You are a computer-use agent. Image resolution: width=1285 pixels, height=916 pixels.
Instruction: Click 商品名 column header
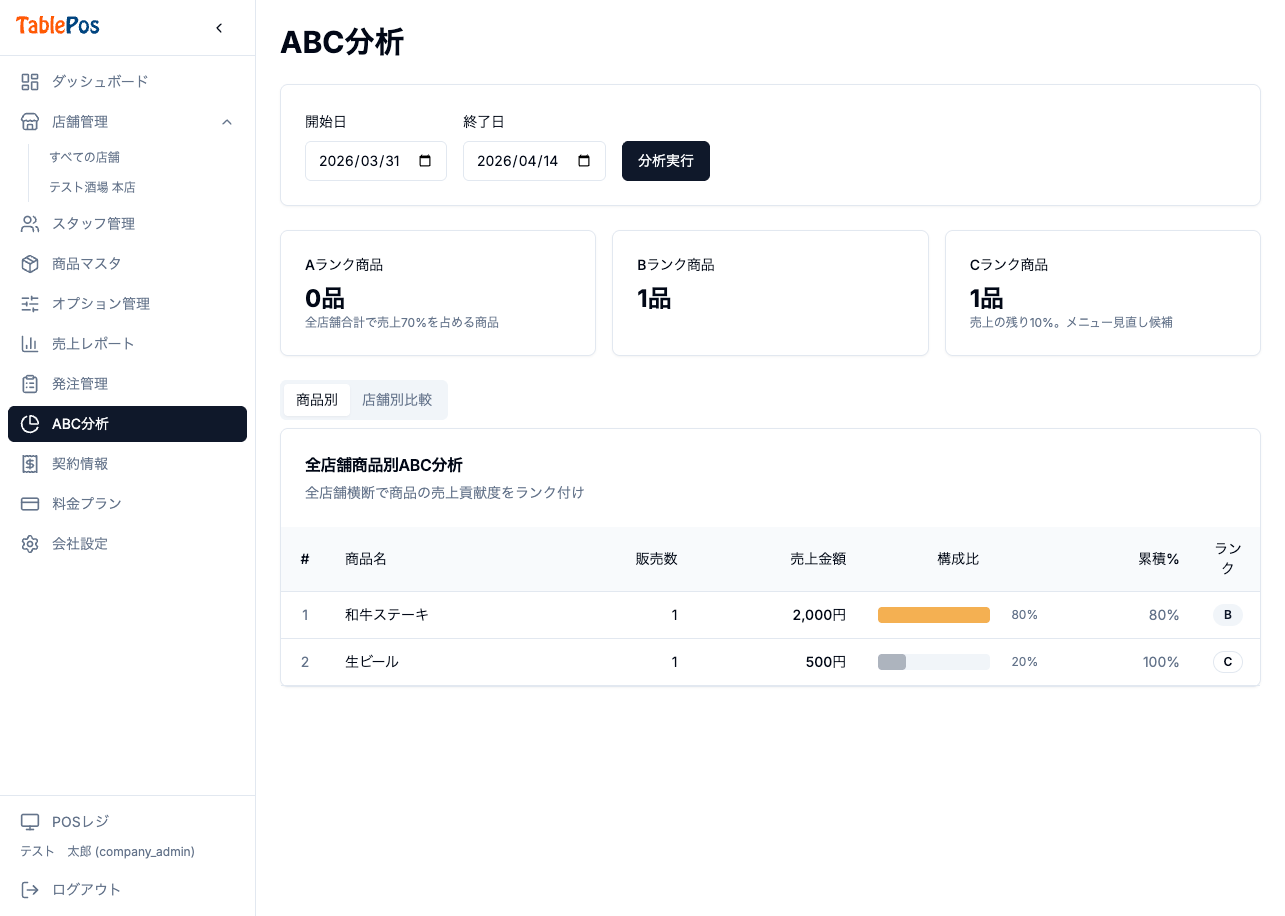point(366,559)
